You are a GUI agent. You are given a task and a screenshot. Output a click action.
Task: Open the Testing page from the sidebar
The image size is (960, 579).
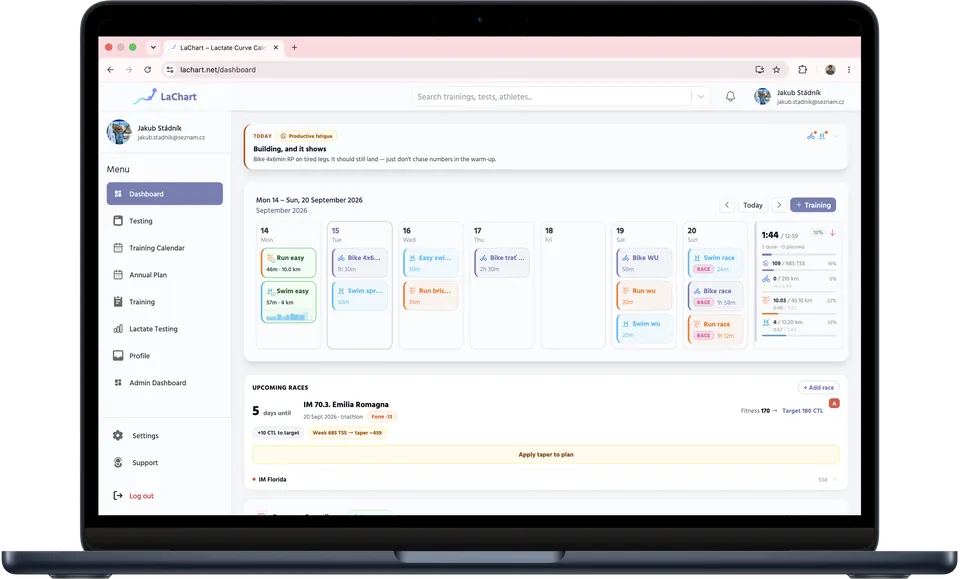165,221
